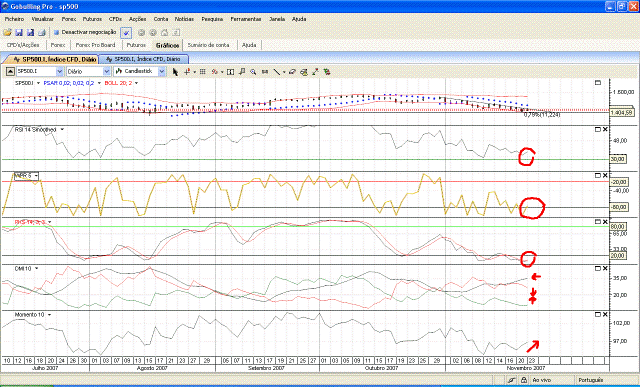Screen dimensions: 640x387
Task: Click the diagonal arrow chart tool
Action: coord(315,72)
